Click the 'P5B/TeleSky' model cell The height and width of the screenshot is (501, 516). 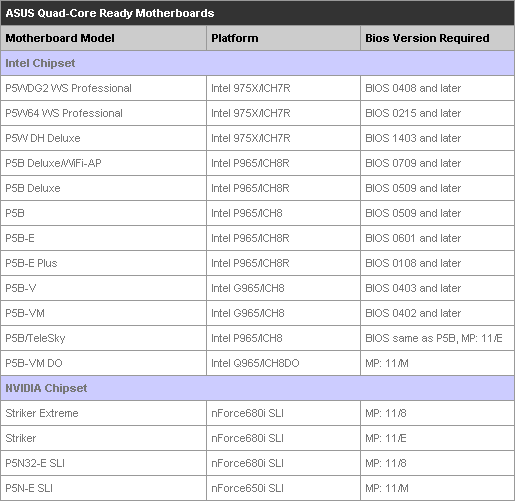[103, 338]
